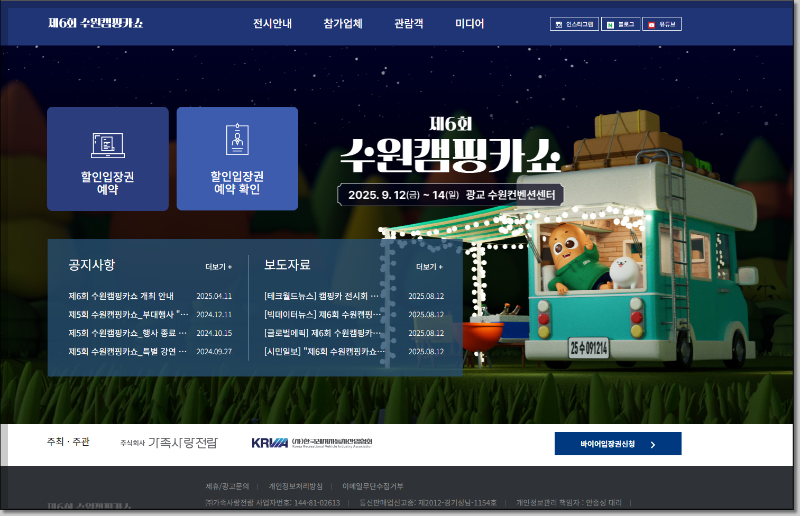This screenshot has height=516, width=800.
Task: Click the 보도자료 section heading
Action: click(287, 265)
